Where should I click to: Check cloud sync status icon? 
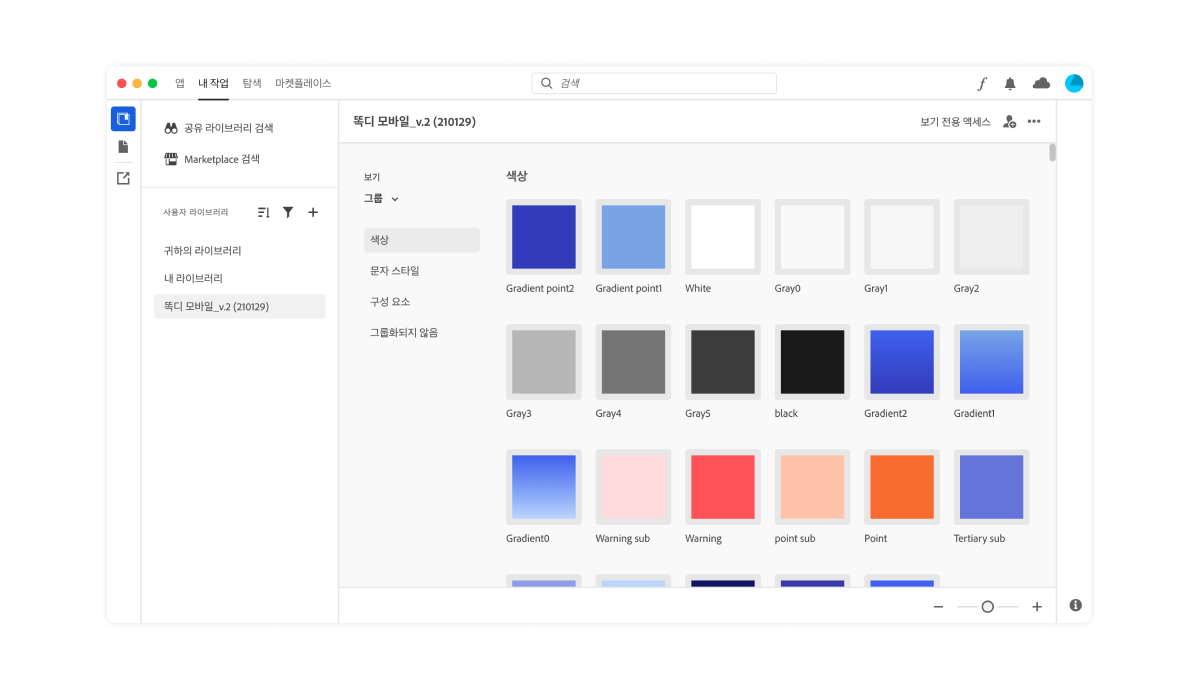point(1041,83)
